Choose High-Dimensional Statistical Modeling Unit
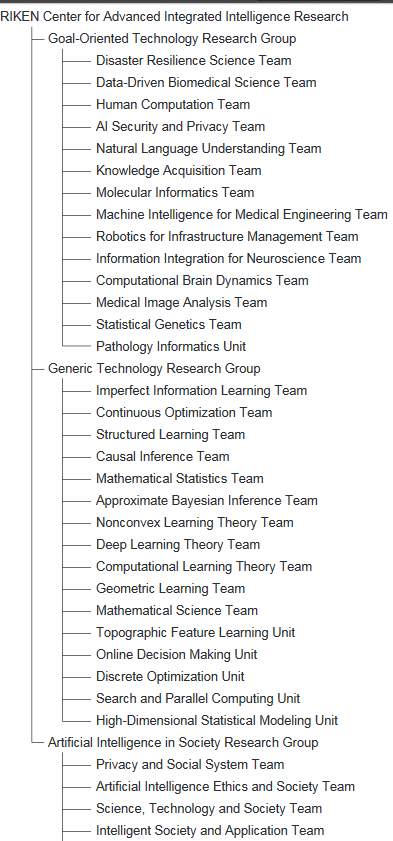The height and width of the screenshot is (841, 393). 217,720
